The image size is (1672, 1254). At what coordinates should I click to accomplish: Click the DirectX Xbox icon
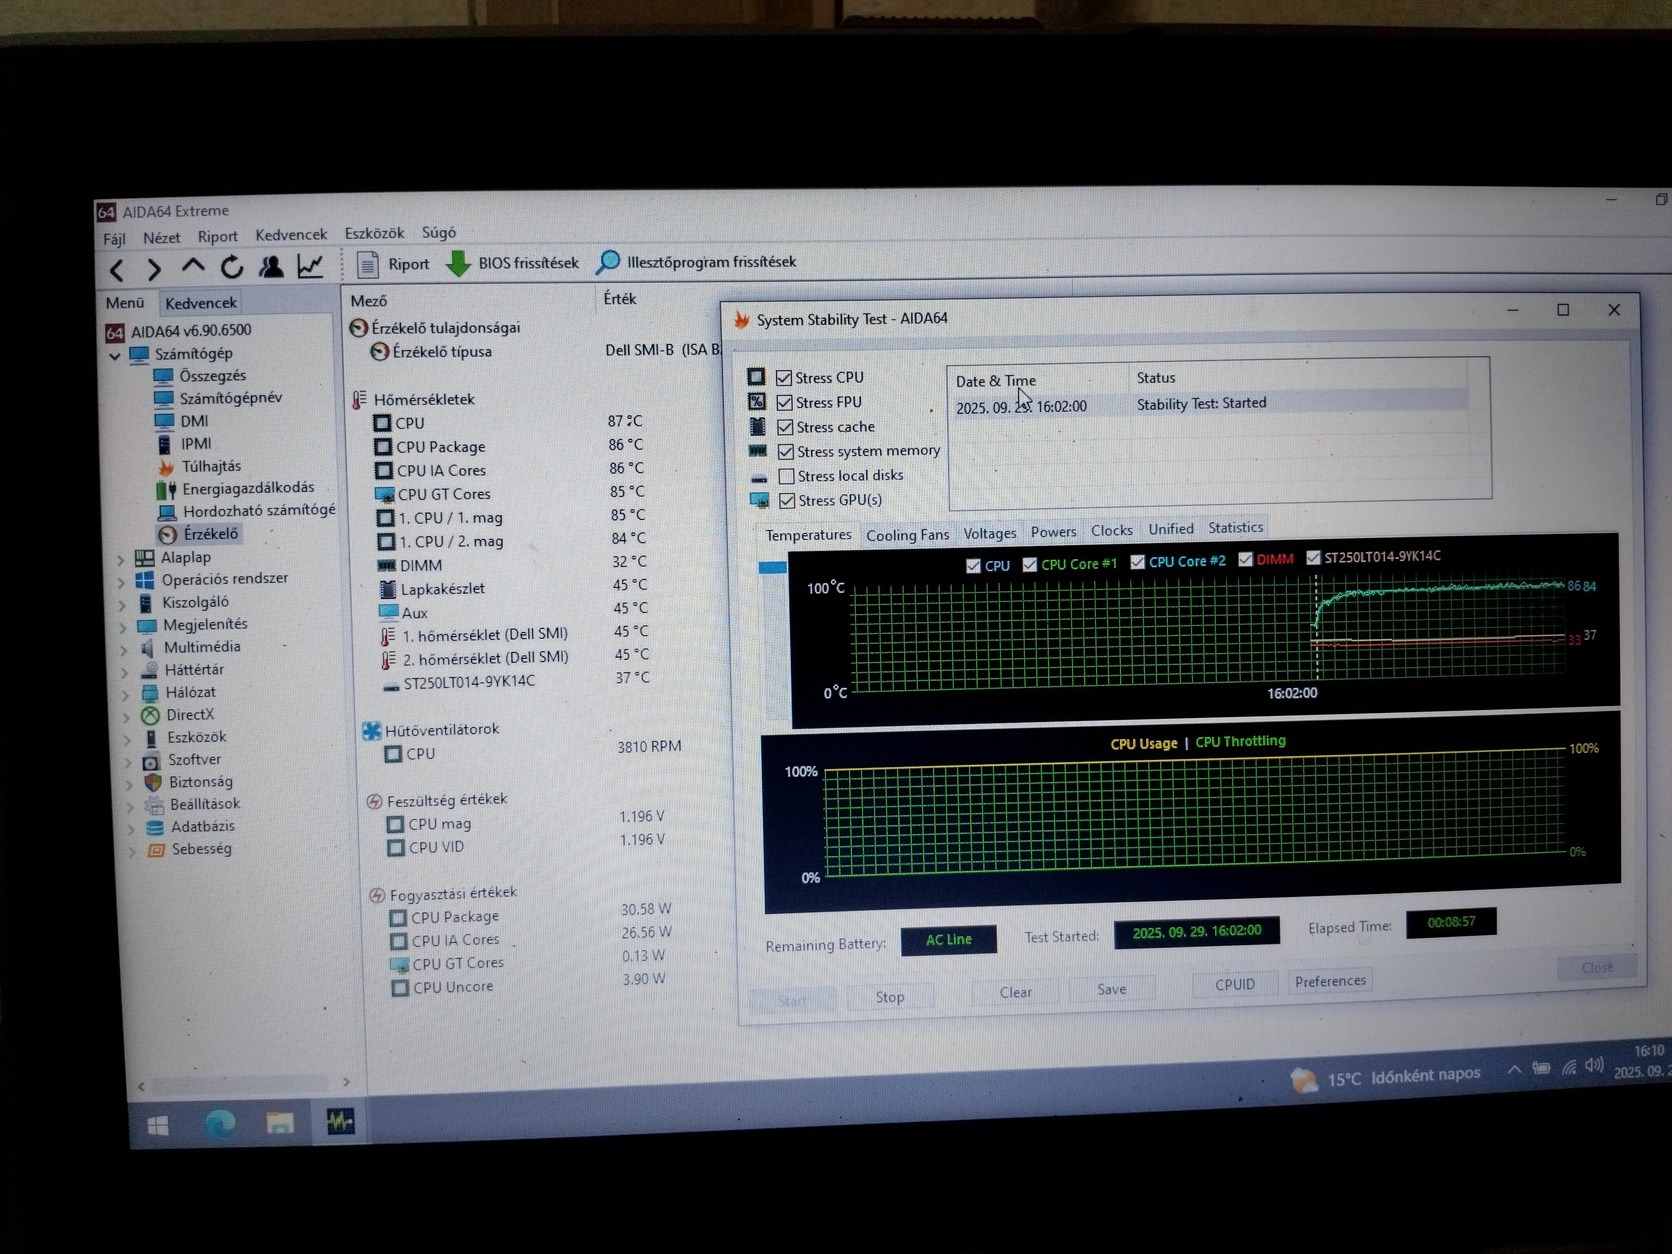tap(150, 715)
